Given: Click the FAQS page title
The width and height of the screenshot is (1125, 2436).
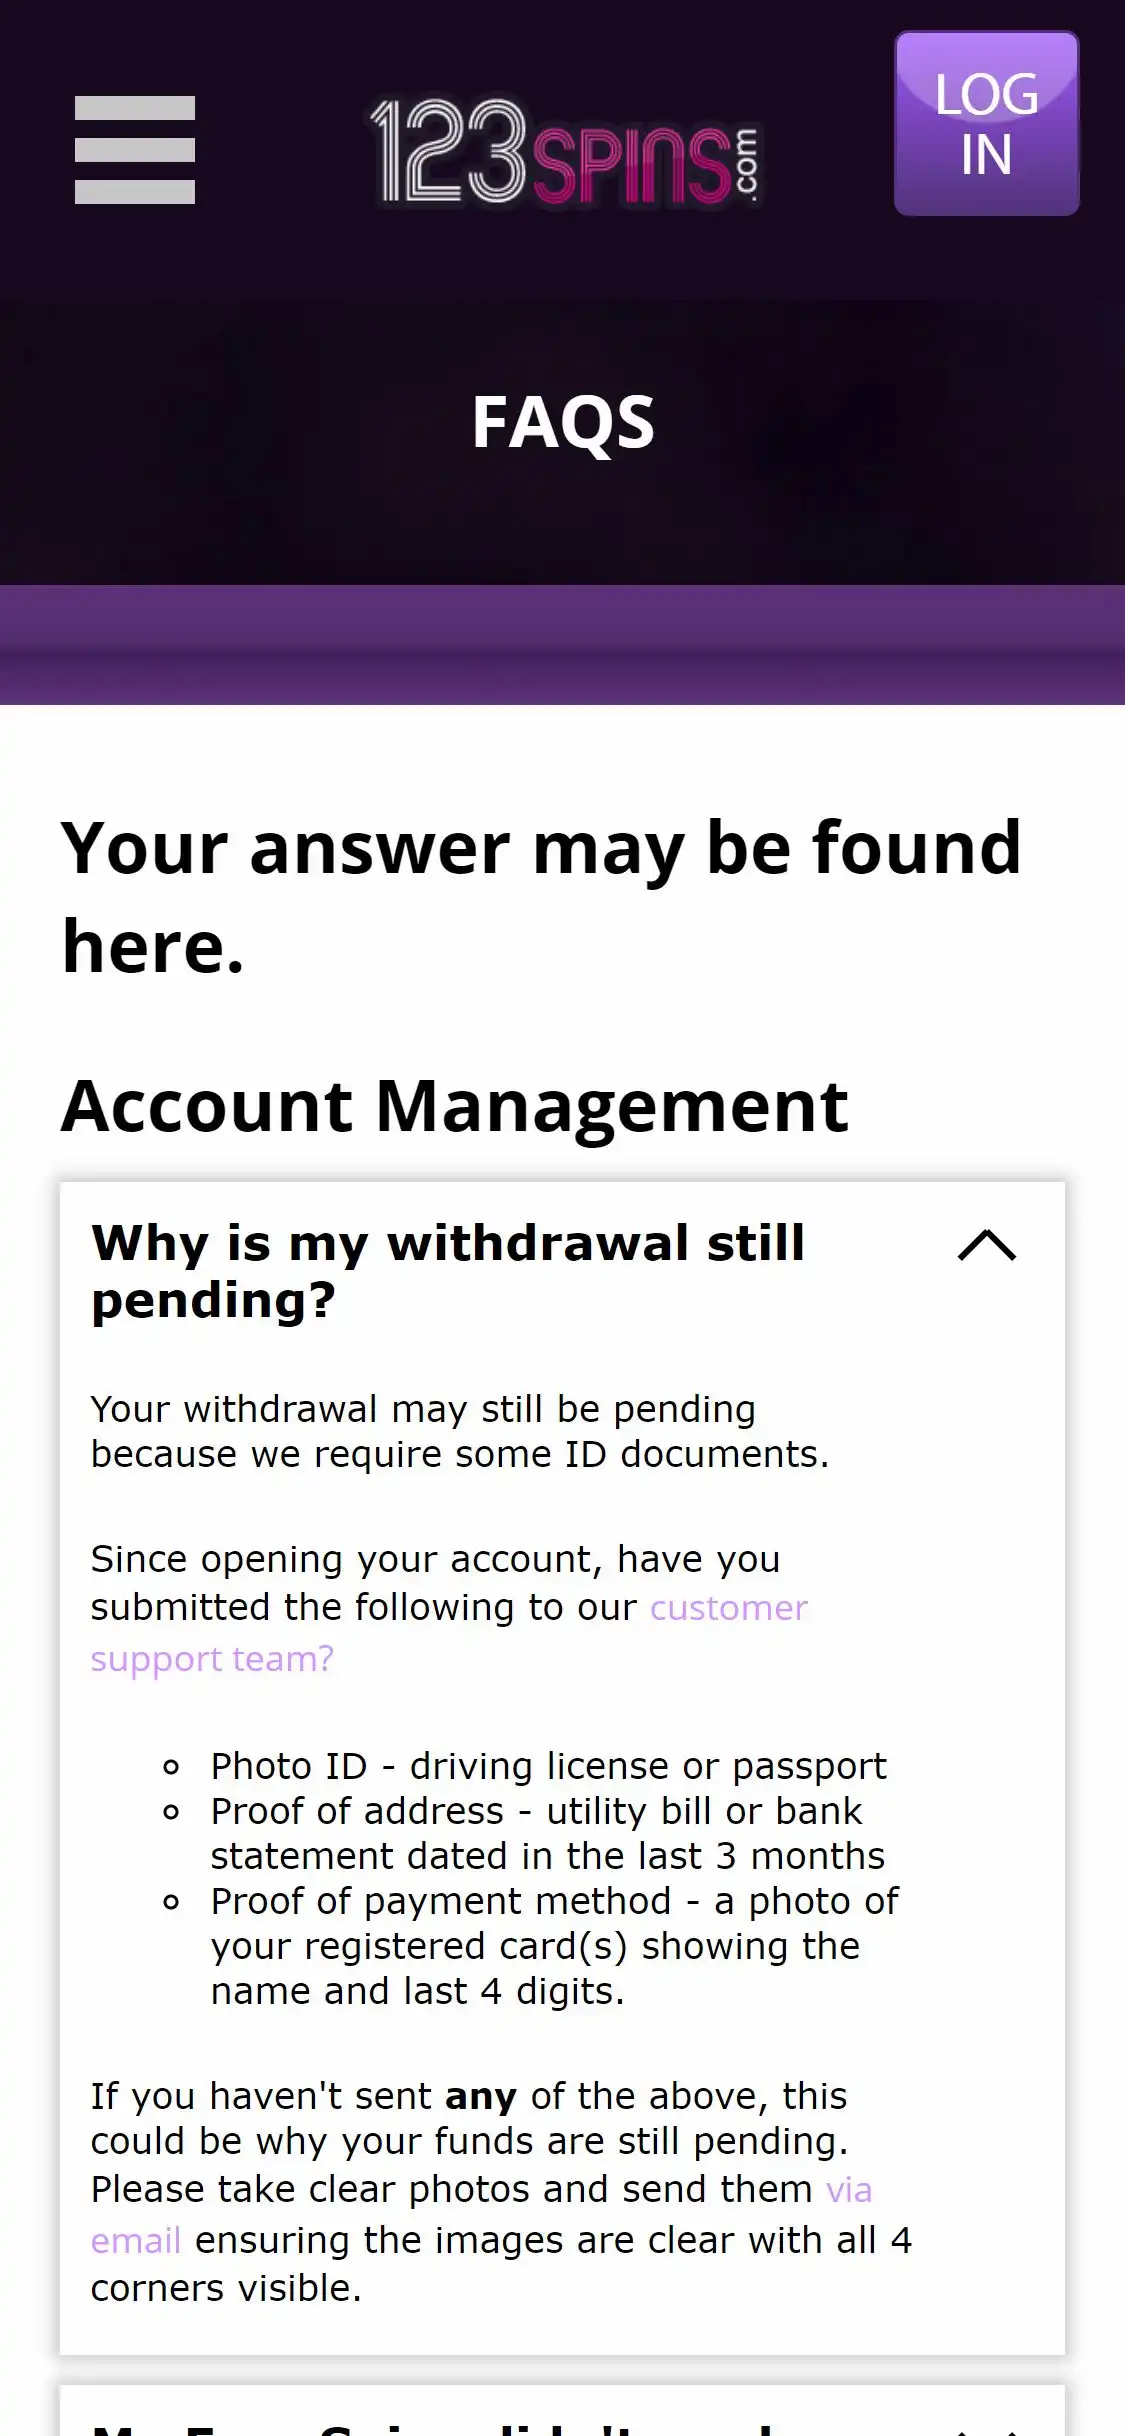Looking at the screenshot, I should coord(563,422).
